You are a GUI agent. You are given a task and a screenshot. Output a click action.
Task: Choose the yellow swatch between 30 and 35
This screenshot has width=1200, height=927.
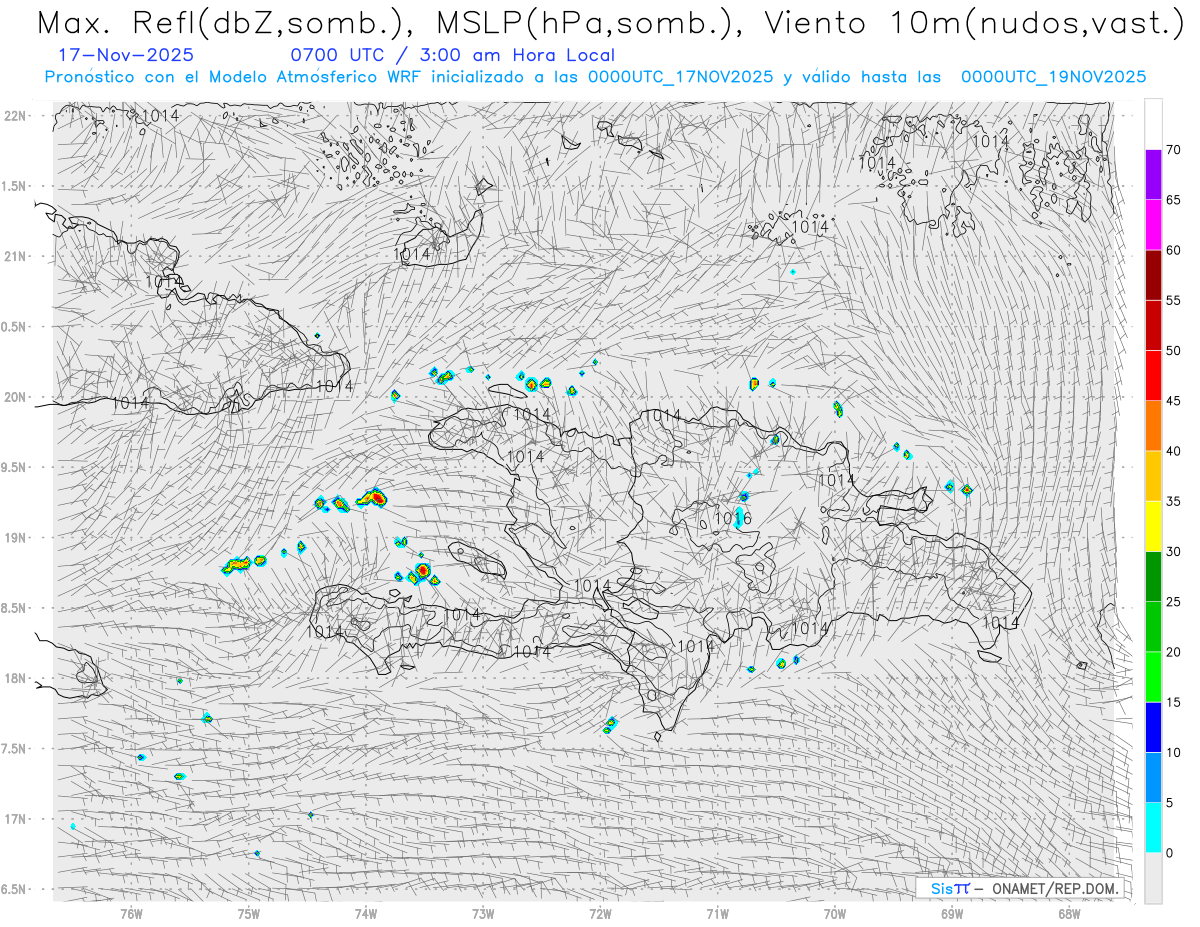point(1153,526)
